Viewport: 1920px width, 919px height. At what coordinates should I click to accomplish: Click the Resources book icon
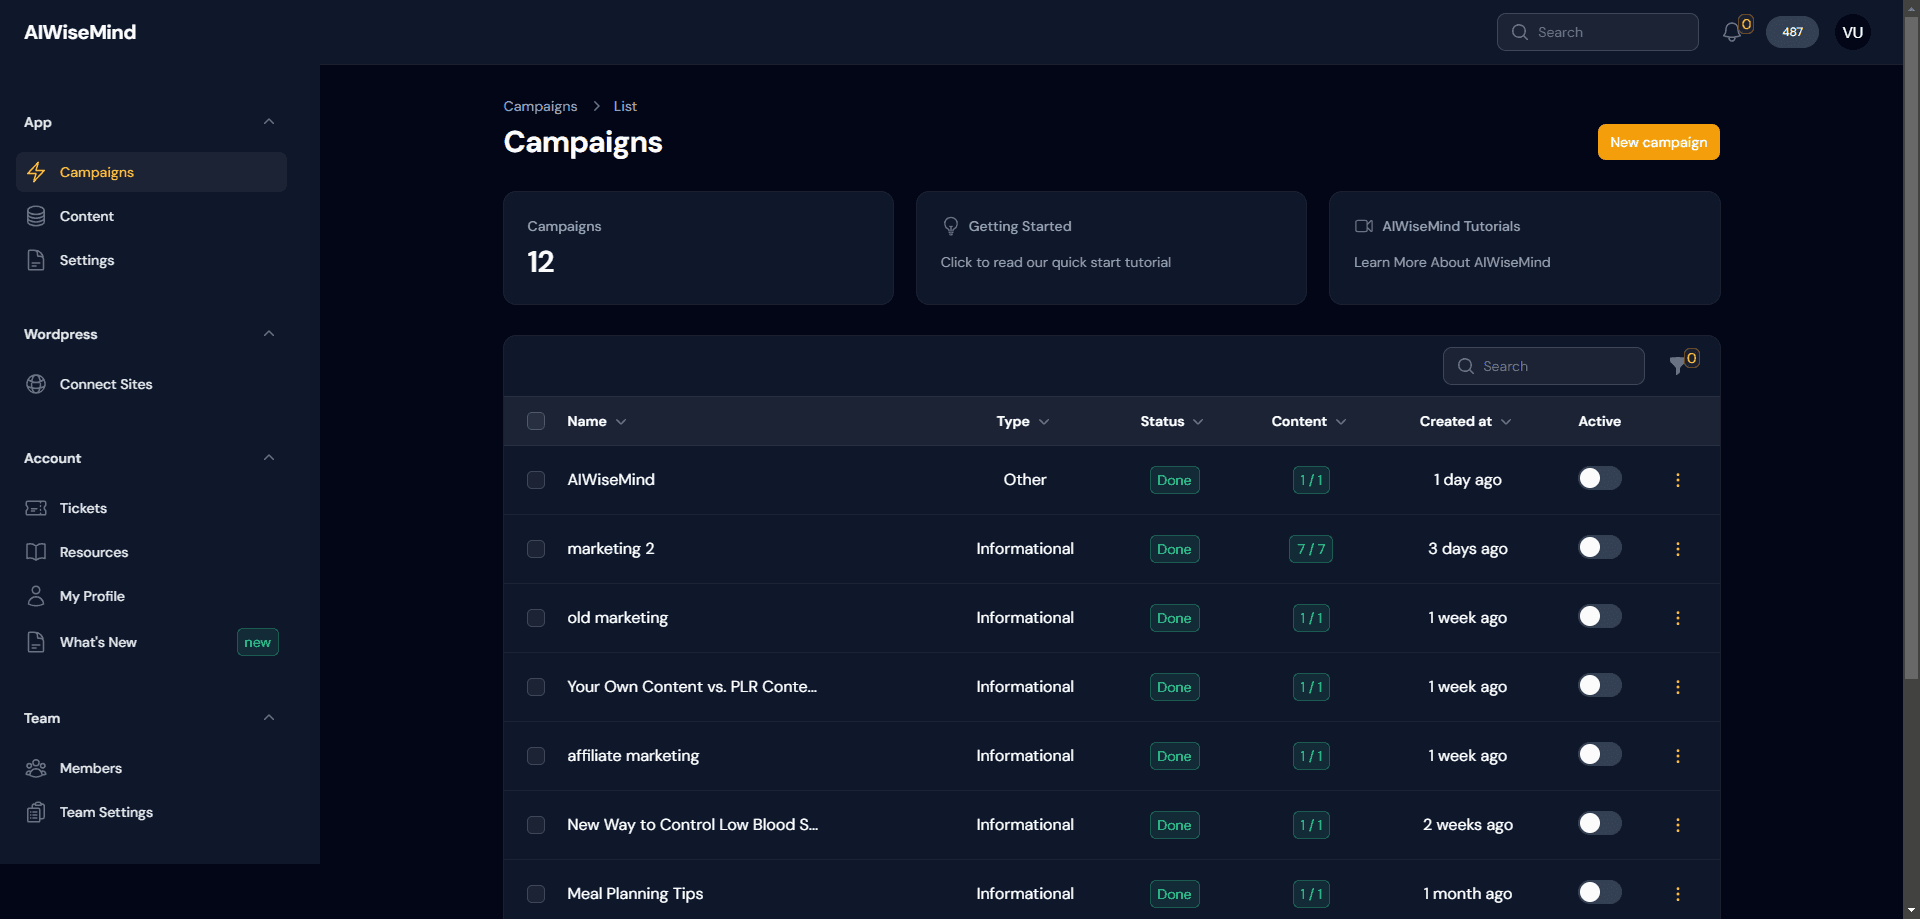tap(36, 552)
